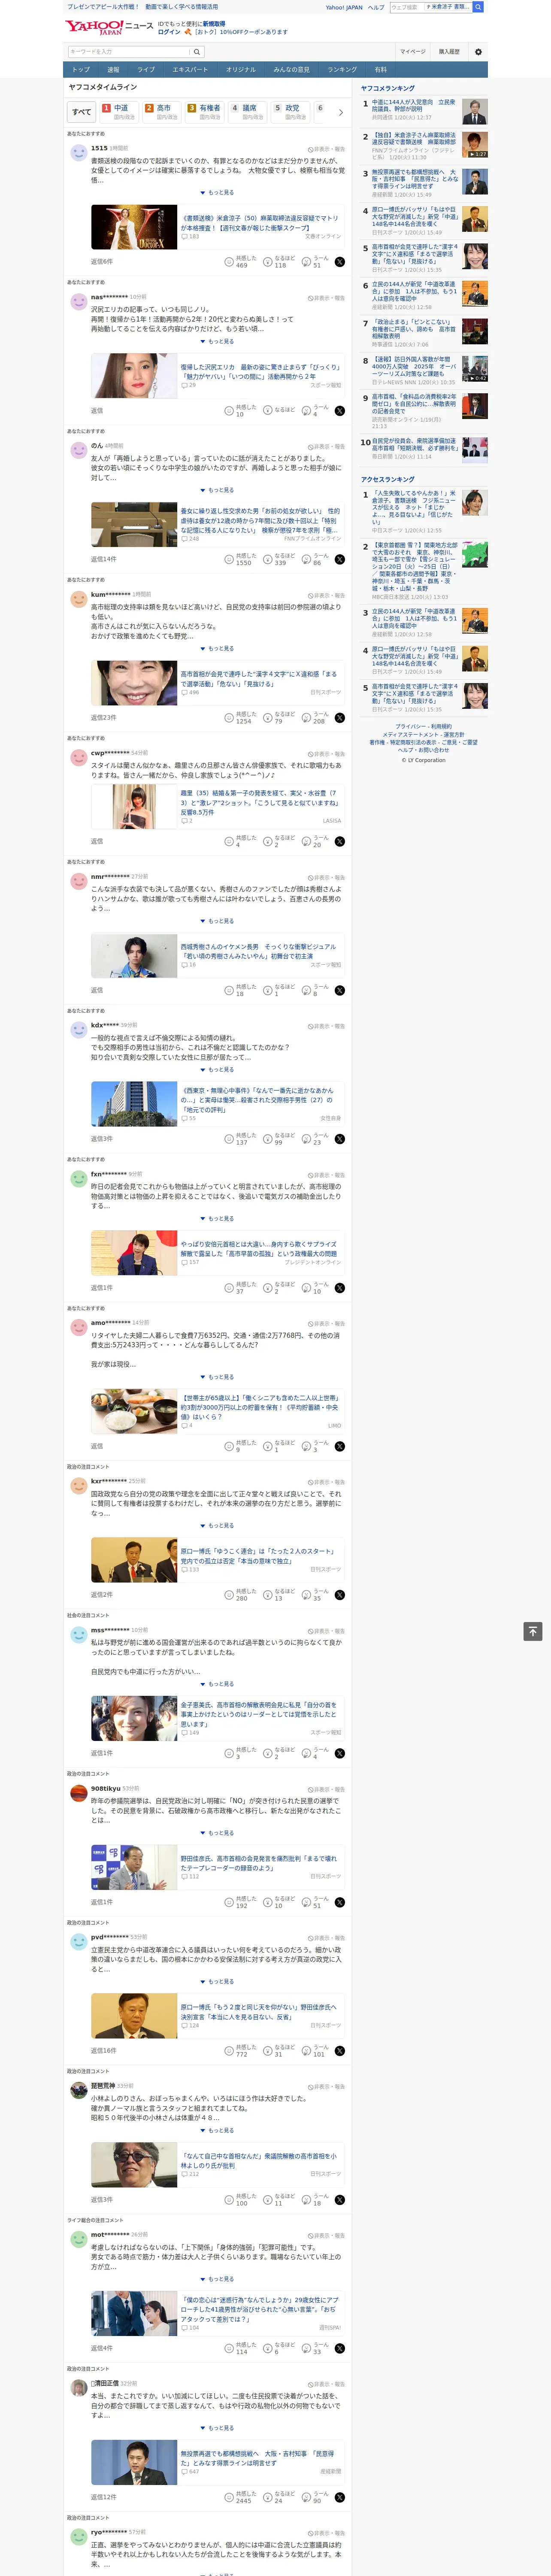
Task: Open the ランキング navigation tab
Action: pos(342,70)
